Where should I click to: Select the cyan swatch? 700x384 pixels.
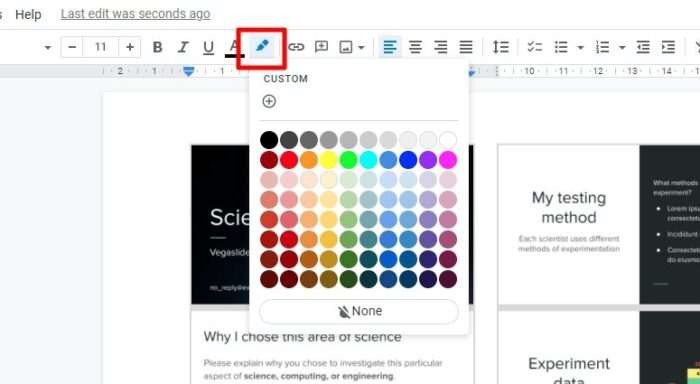[x=368, y=160]
